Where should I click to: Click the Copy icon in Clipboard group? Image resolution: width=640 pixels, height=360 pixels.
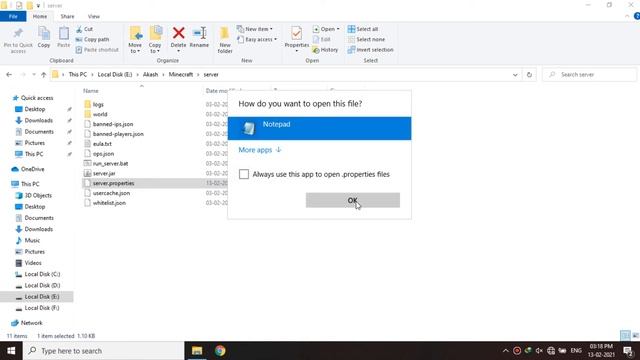[x=44, y=33]
